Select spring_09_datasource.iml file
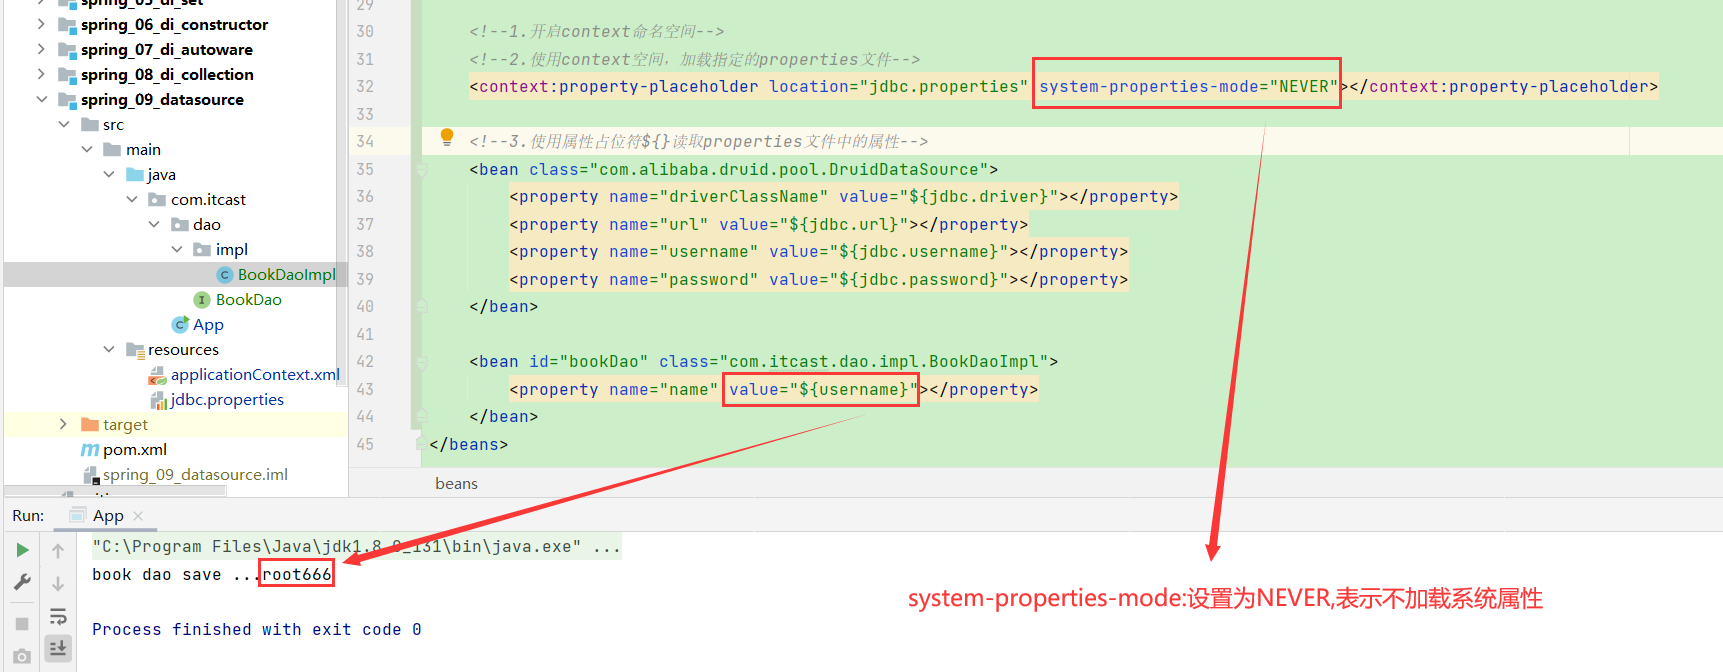This screenshot has width=1723, height=672. (195, 474)
